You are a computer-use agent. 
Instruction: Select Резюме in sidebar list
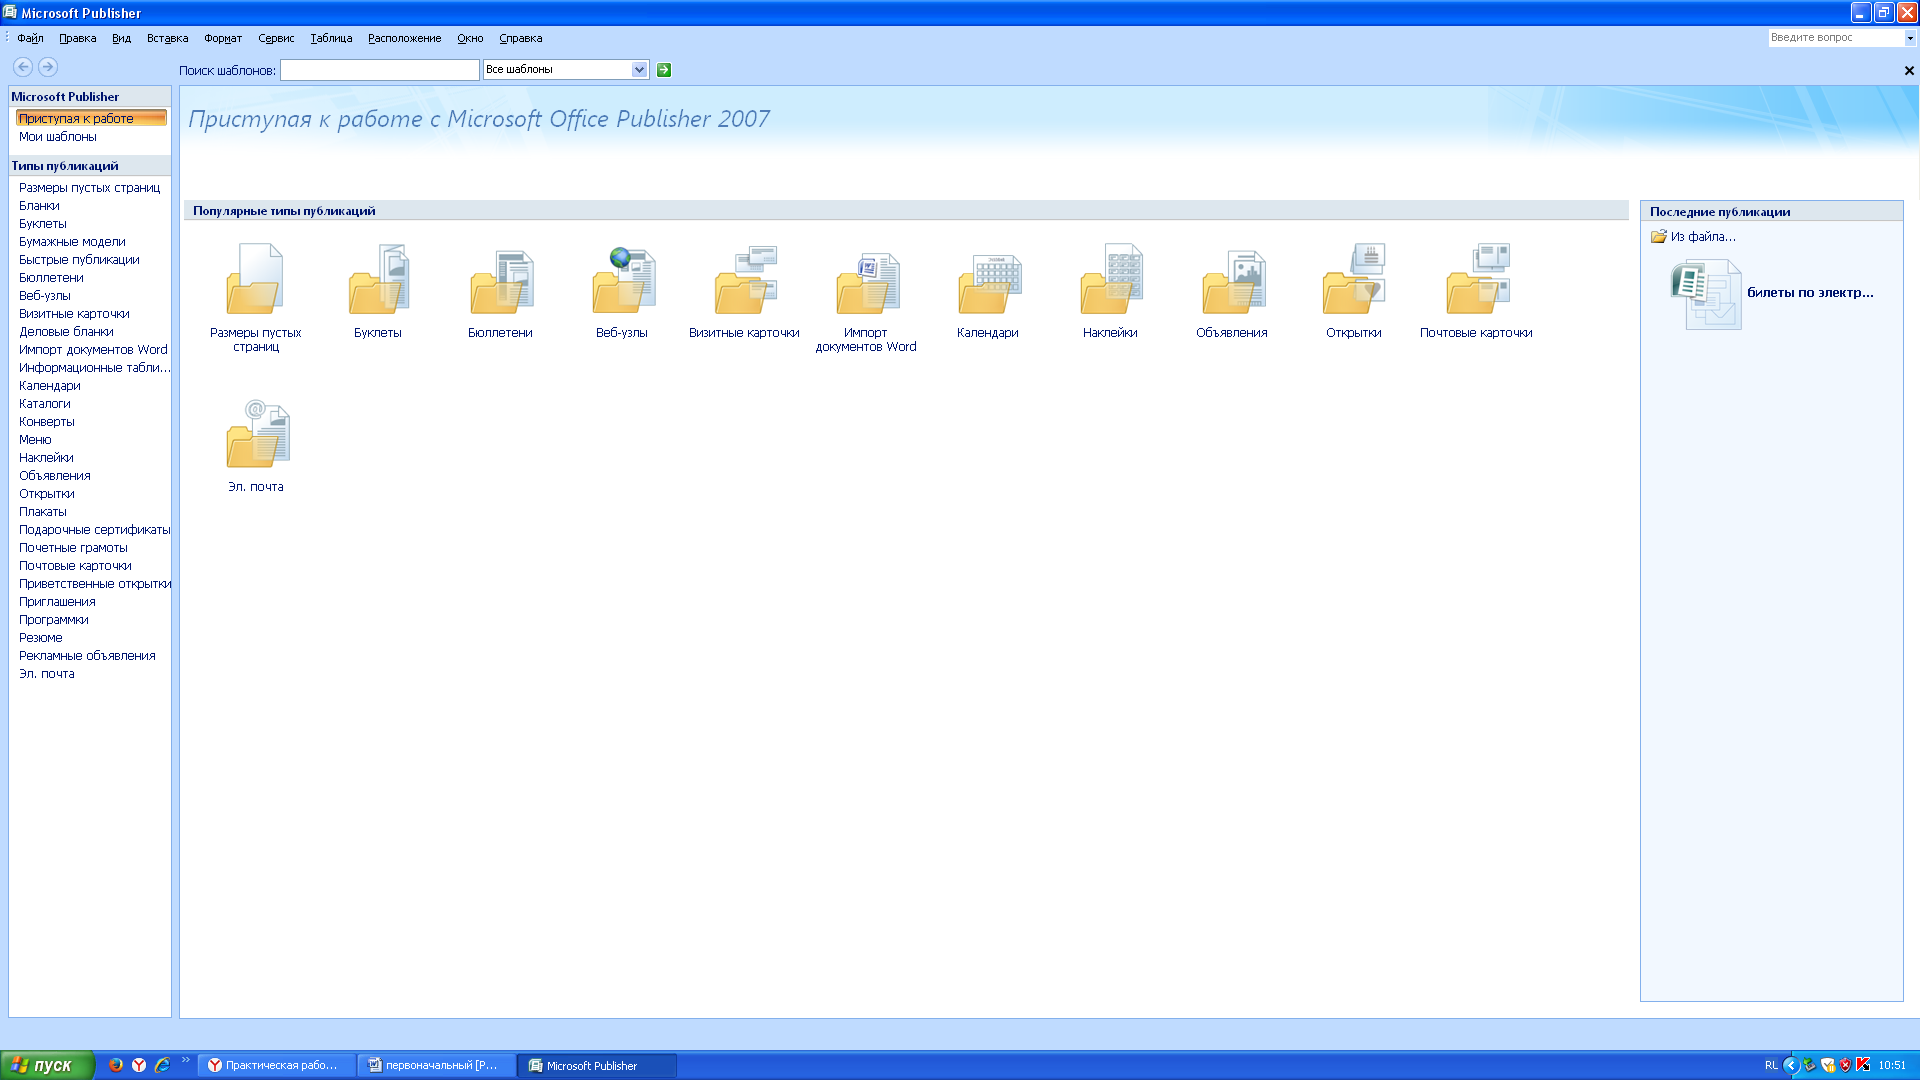(x=41, y=638)
